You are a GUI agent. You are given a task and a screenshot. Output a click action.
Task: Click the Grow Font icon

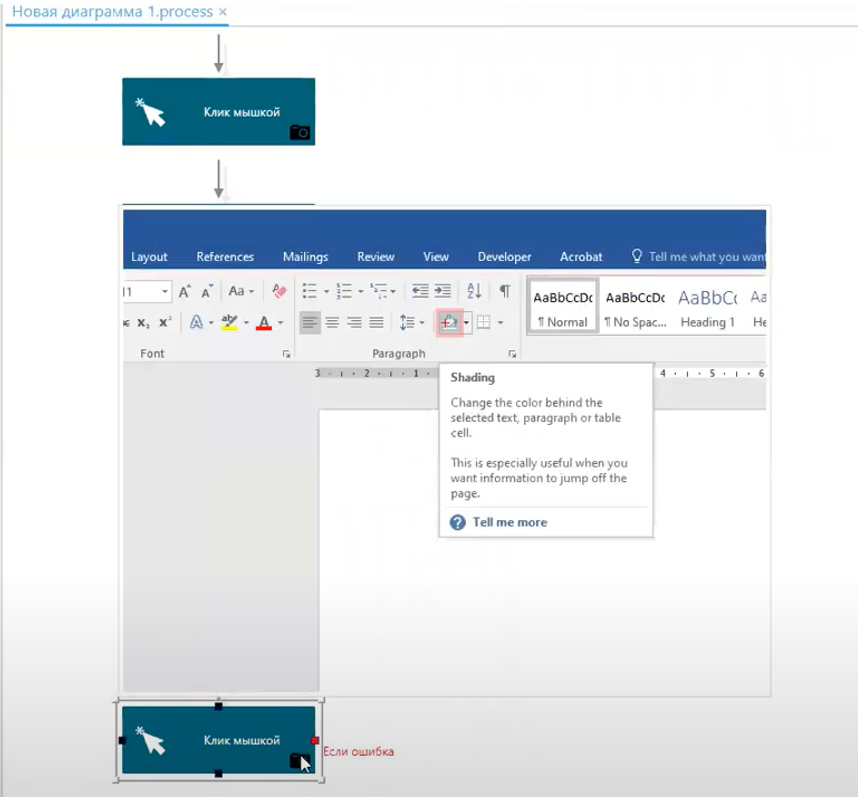184,292
